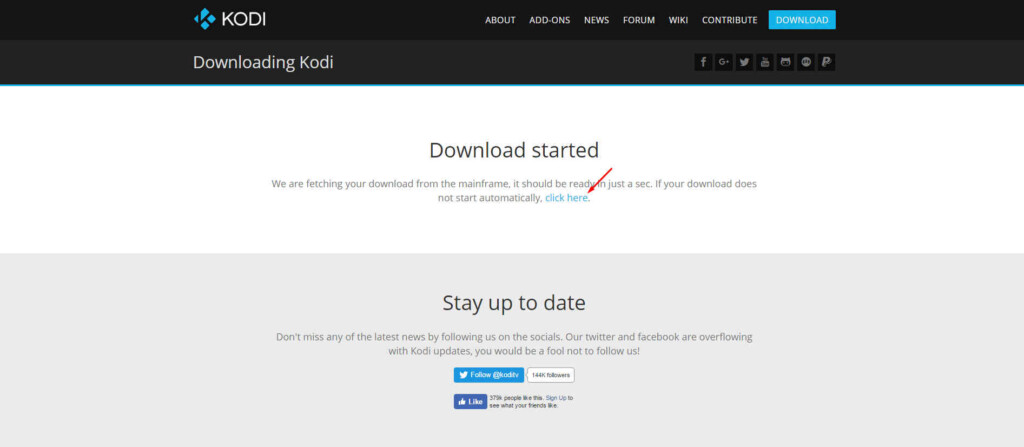Open the Contribute page
Image resolution: width=1024 pixels, height=447 pixels.
(729, 20)
